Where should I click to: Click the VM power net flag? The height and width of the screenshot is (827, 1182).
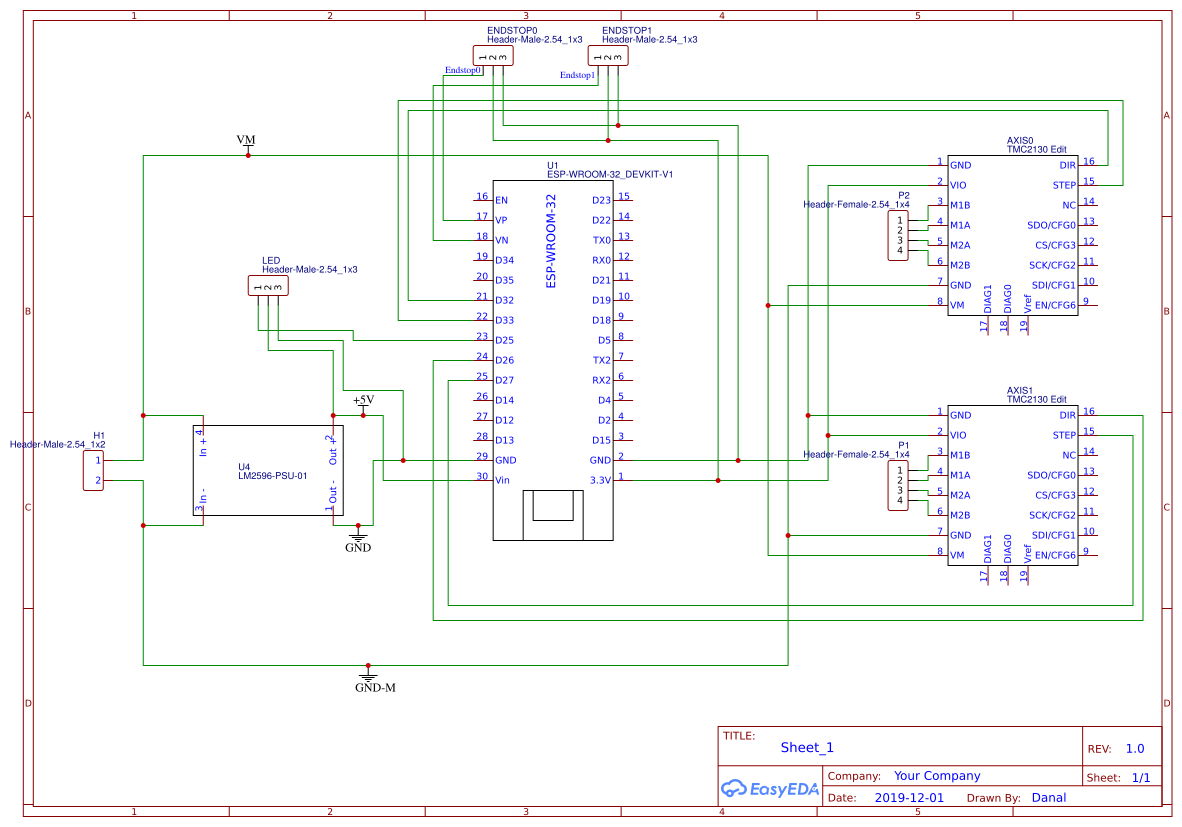(246, 140)
